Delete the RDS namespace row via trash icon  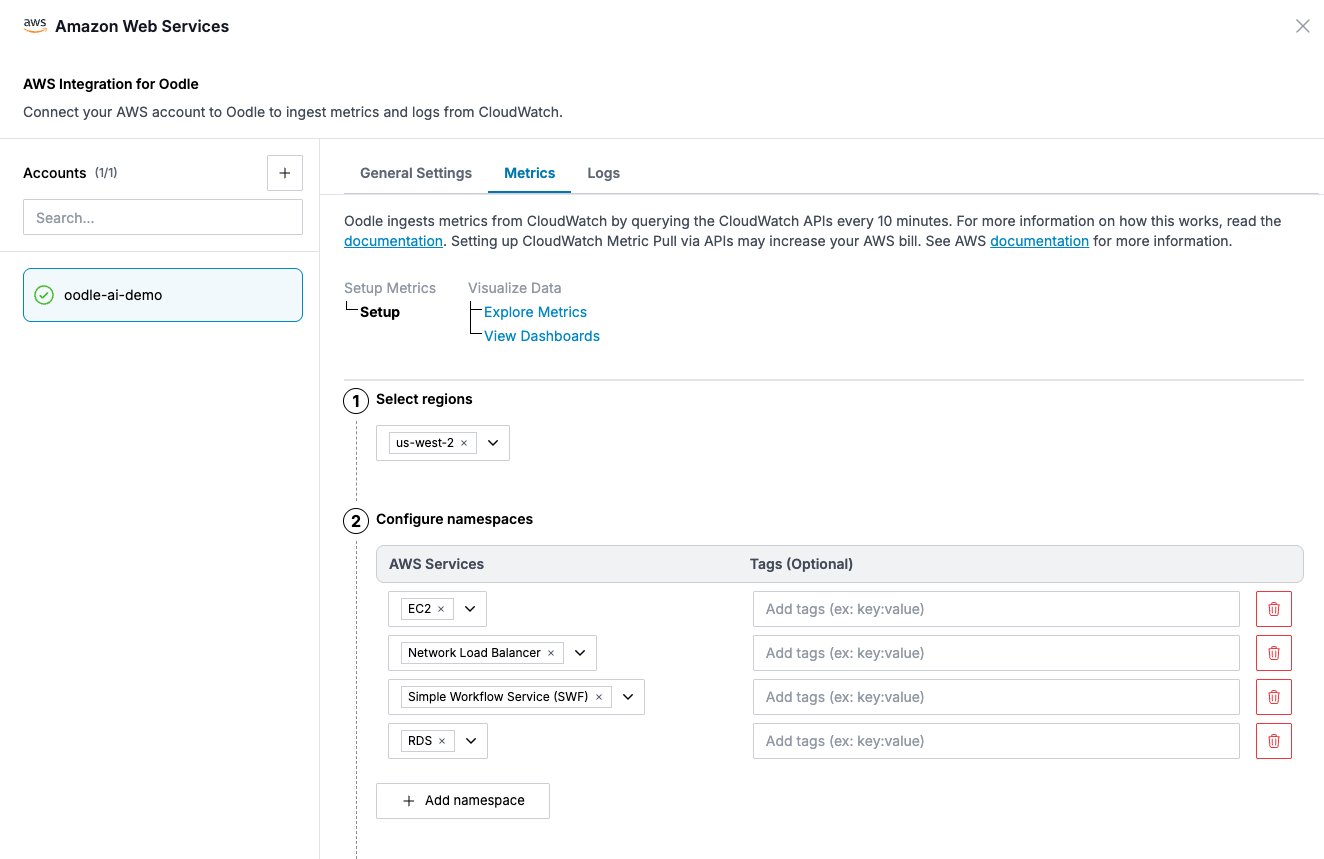[x=1273, y=740]
